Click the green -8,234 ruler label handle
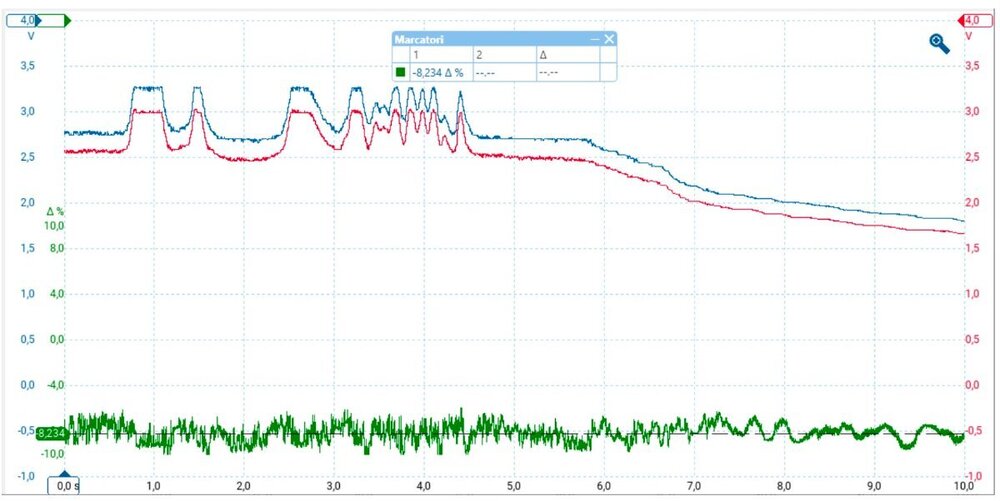1000x501 pixels. point(48,434)
